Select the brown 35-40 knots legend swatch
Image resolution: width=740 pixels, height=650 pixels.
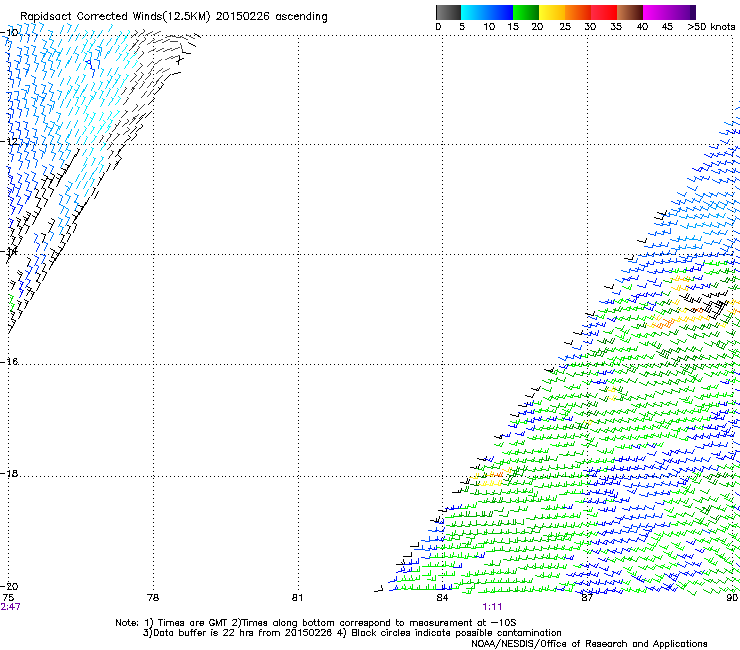point(630,12)
